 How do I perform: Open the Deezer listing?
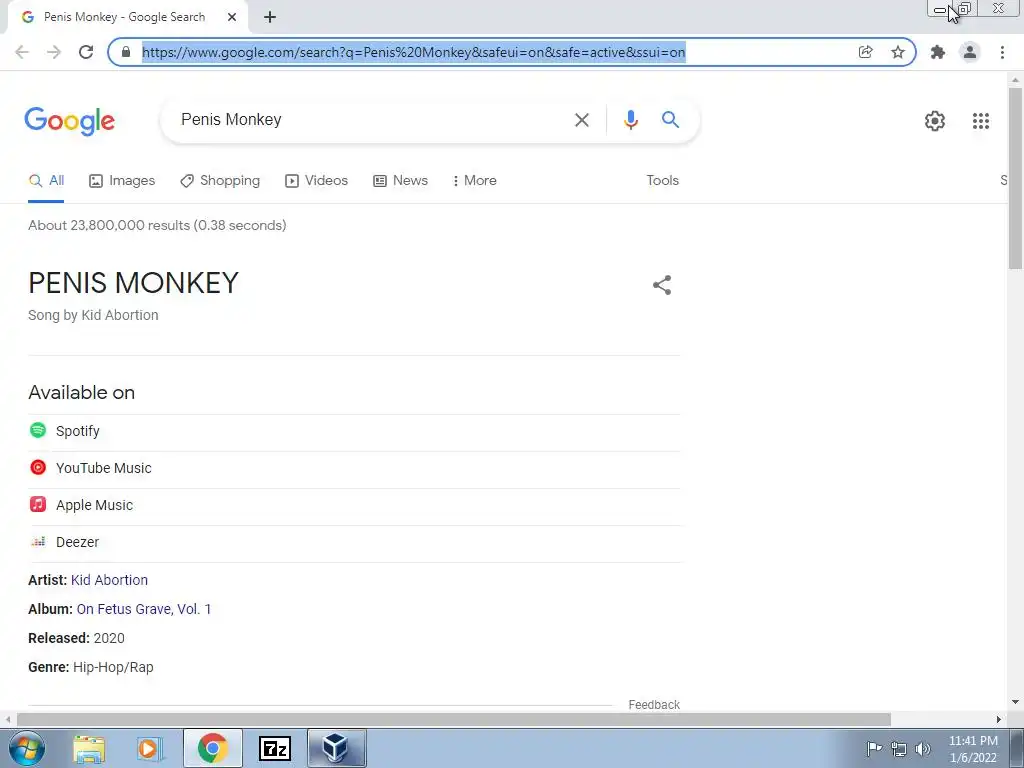click(354, 542)
